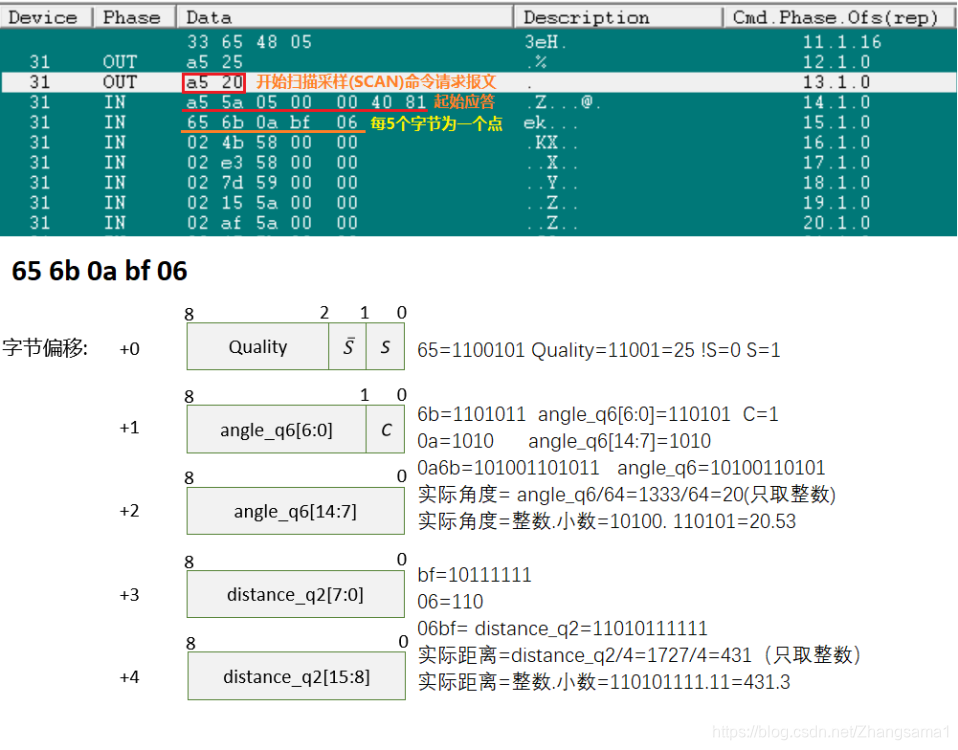Select the row with data '65 6b 0a bf 06'

coord(478,122)
